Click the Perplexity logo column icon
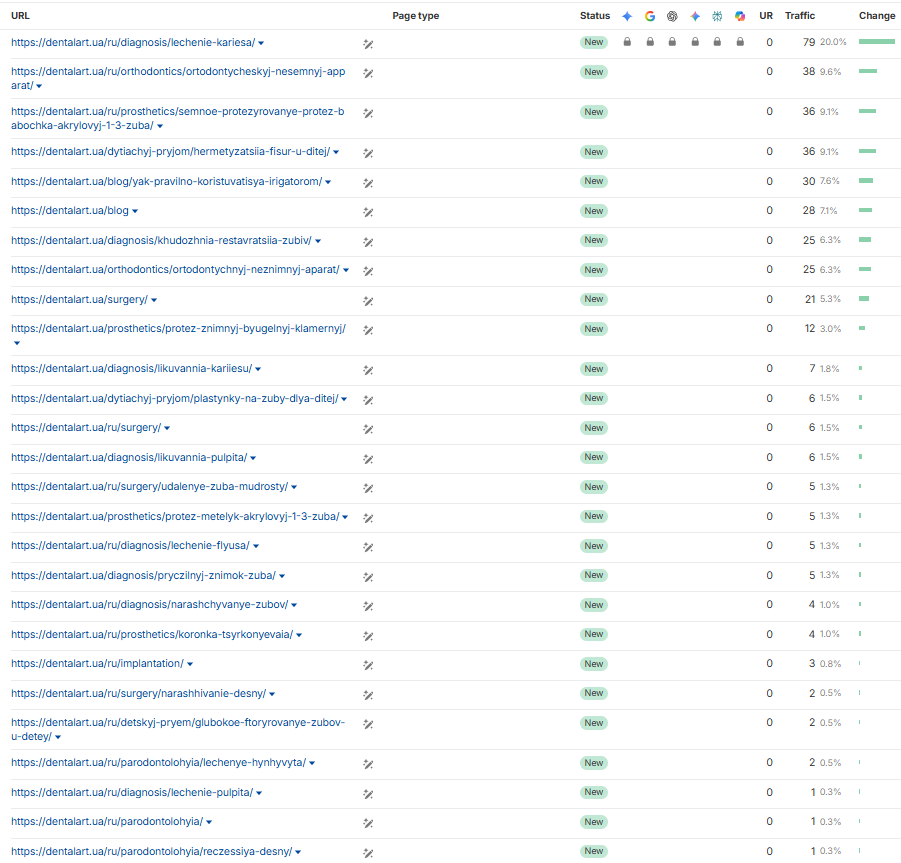Viewport: 901px width, 863px height. tap(717, 16)
